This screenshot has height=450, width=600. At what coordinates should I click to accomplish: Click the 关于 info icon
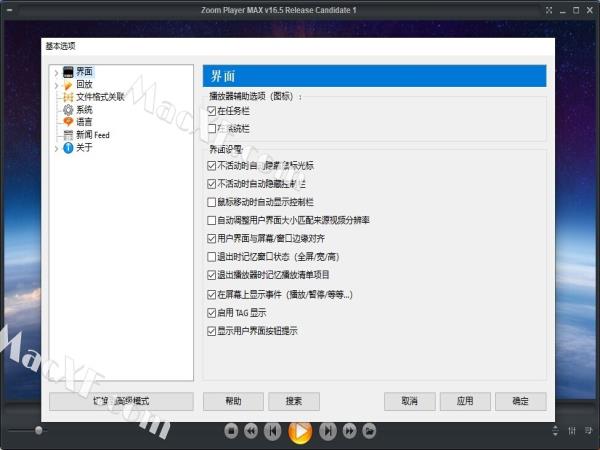[68, 148]
